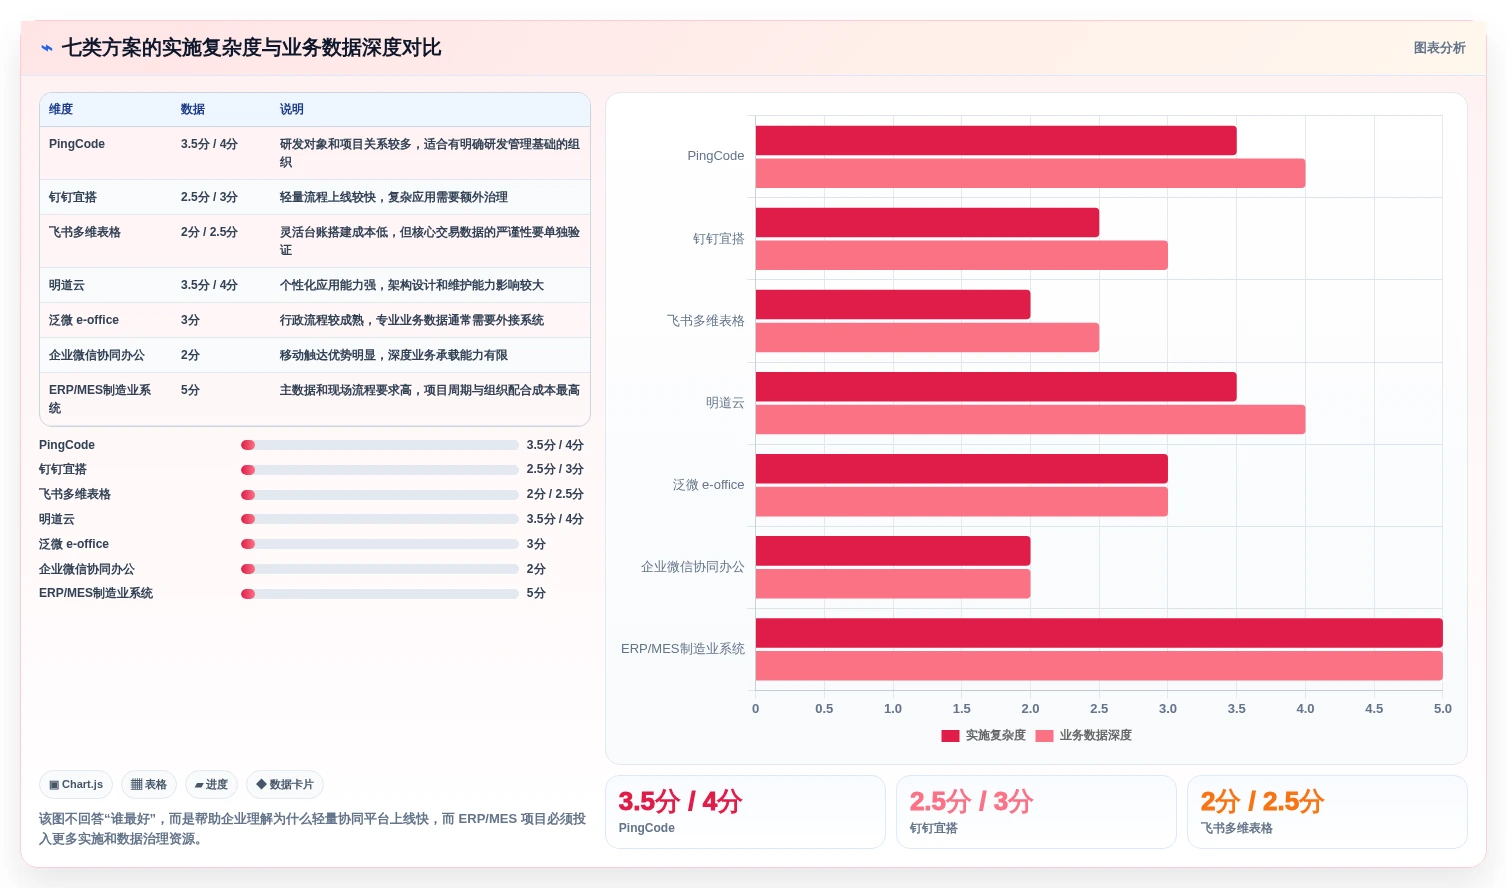
Task: Click 明道云 dark red chart bar
Action: 996,387
